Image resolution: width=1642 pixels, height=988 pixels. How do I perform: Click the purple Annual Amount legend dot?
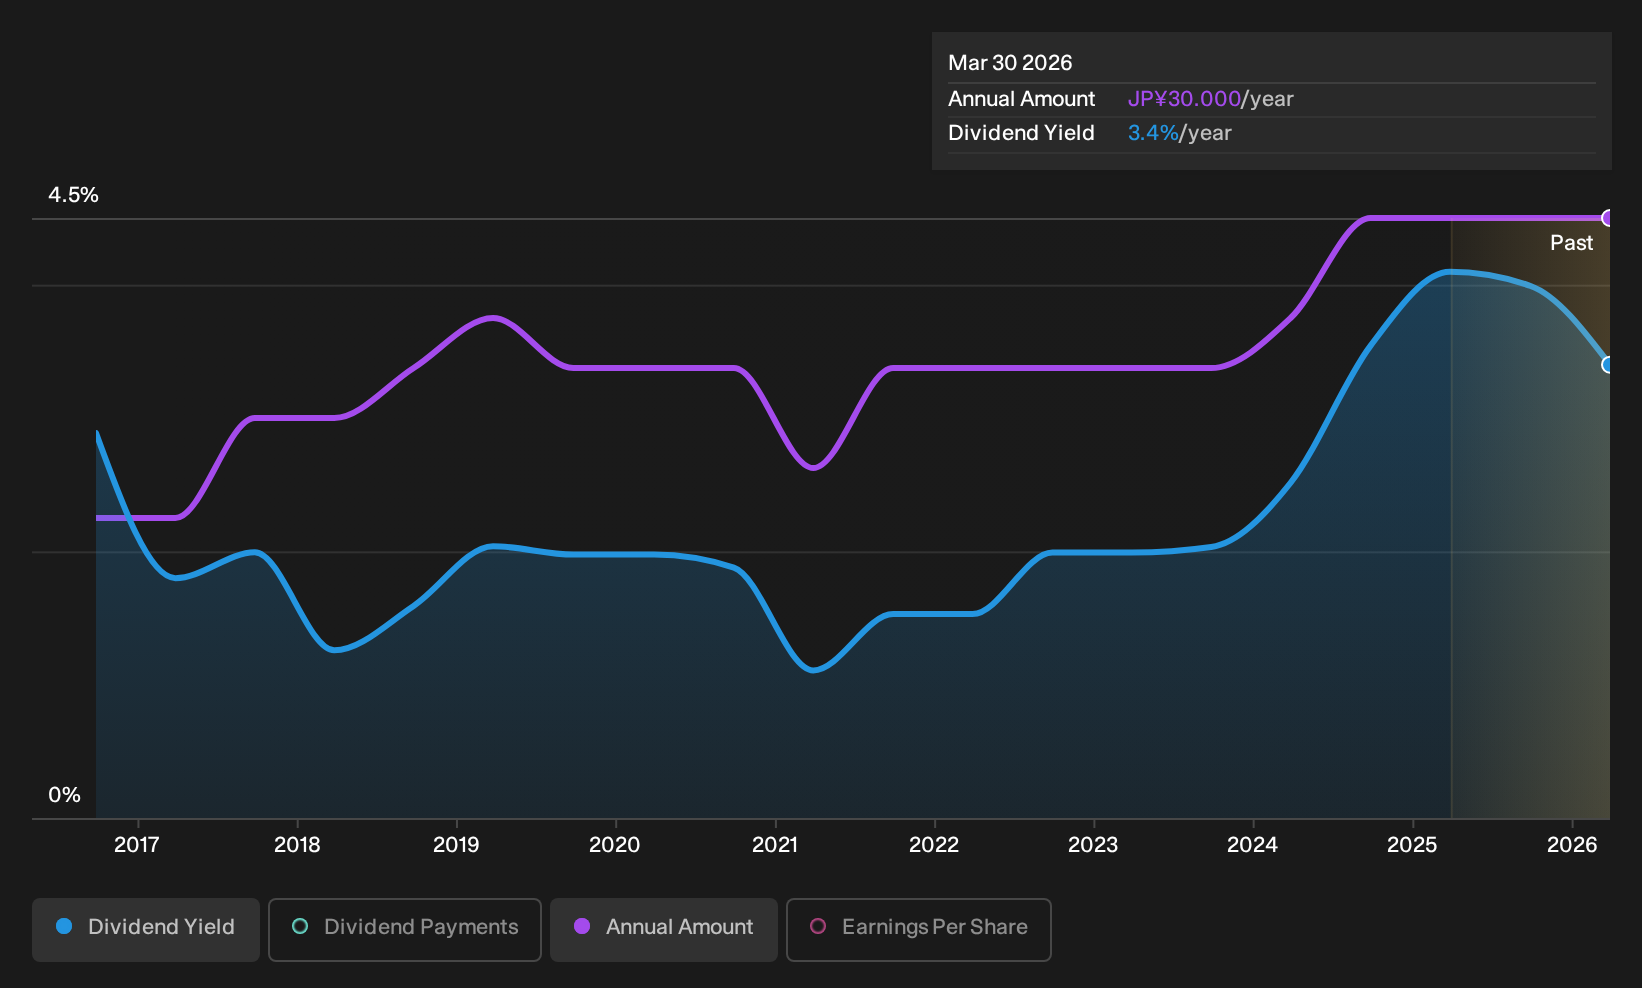(x=582, y=927)
